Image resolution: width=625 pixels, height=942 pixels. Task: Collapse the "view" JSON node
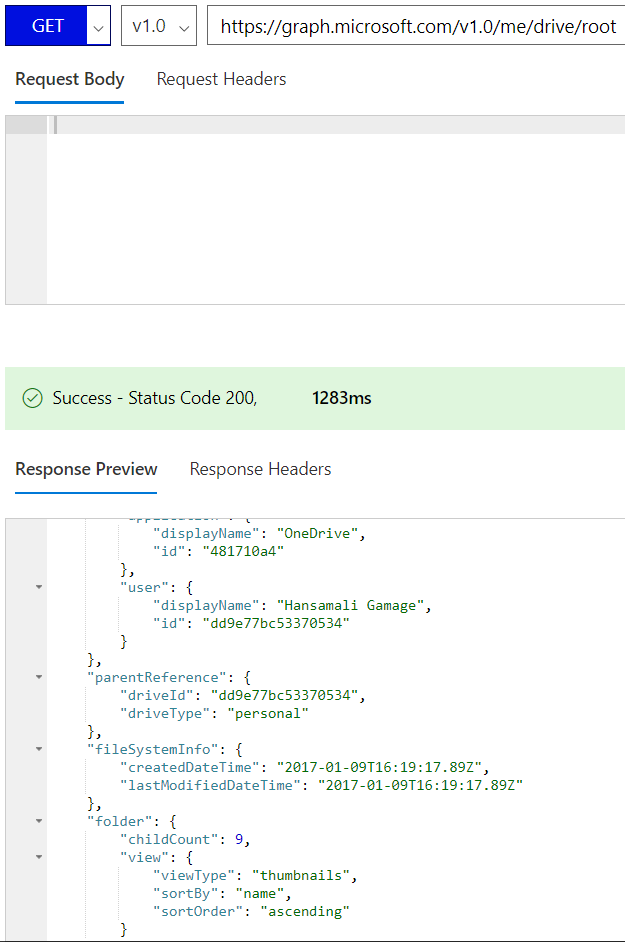[x=39, y=857]
